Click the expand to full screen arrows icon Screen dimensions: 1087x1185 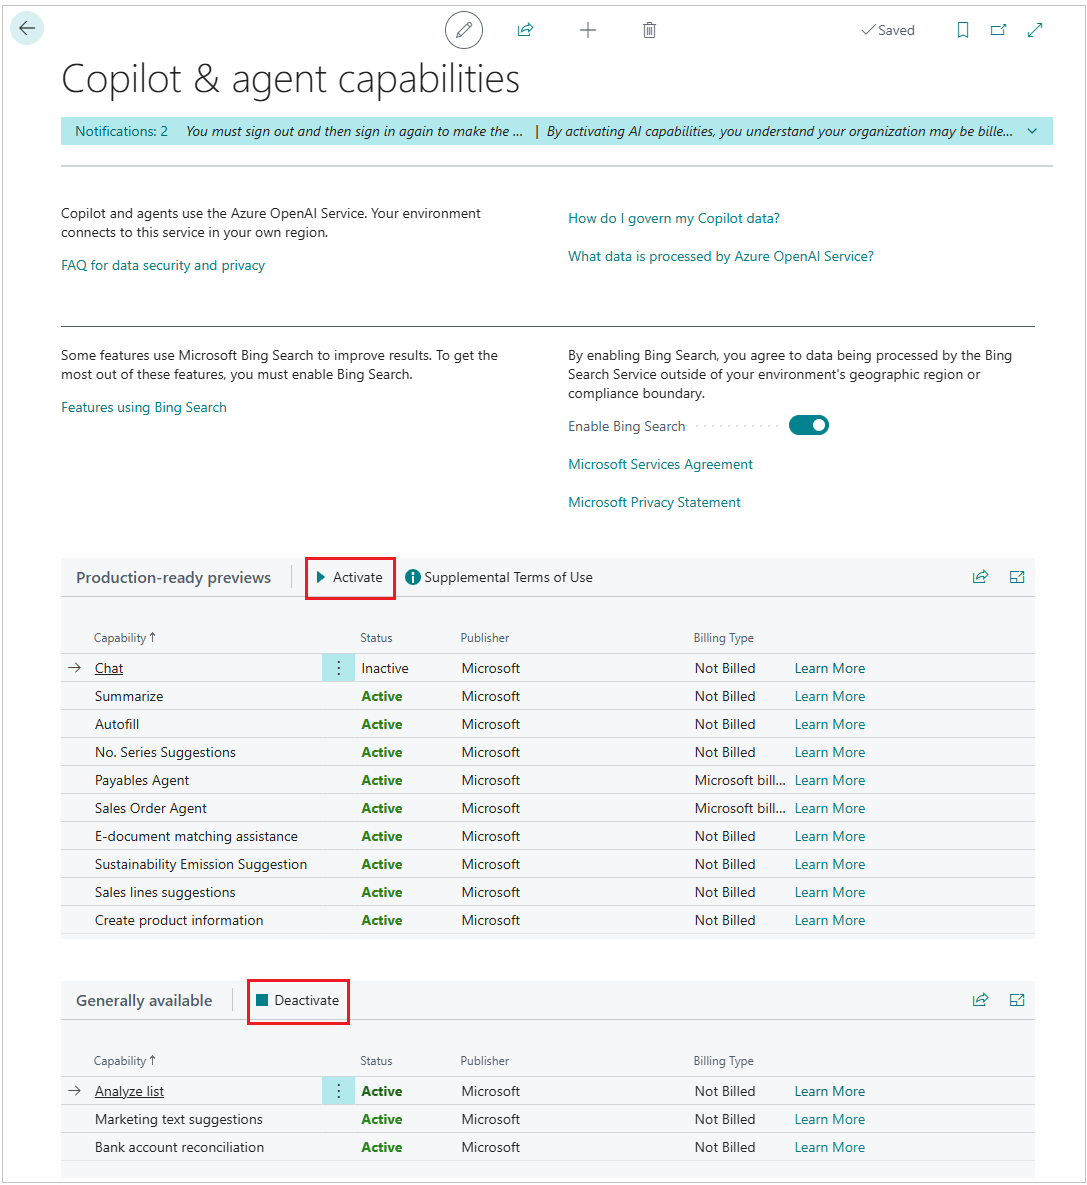(1035, 30)
